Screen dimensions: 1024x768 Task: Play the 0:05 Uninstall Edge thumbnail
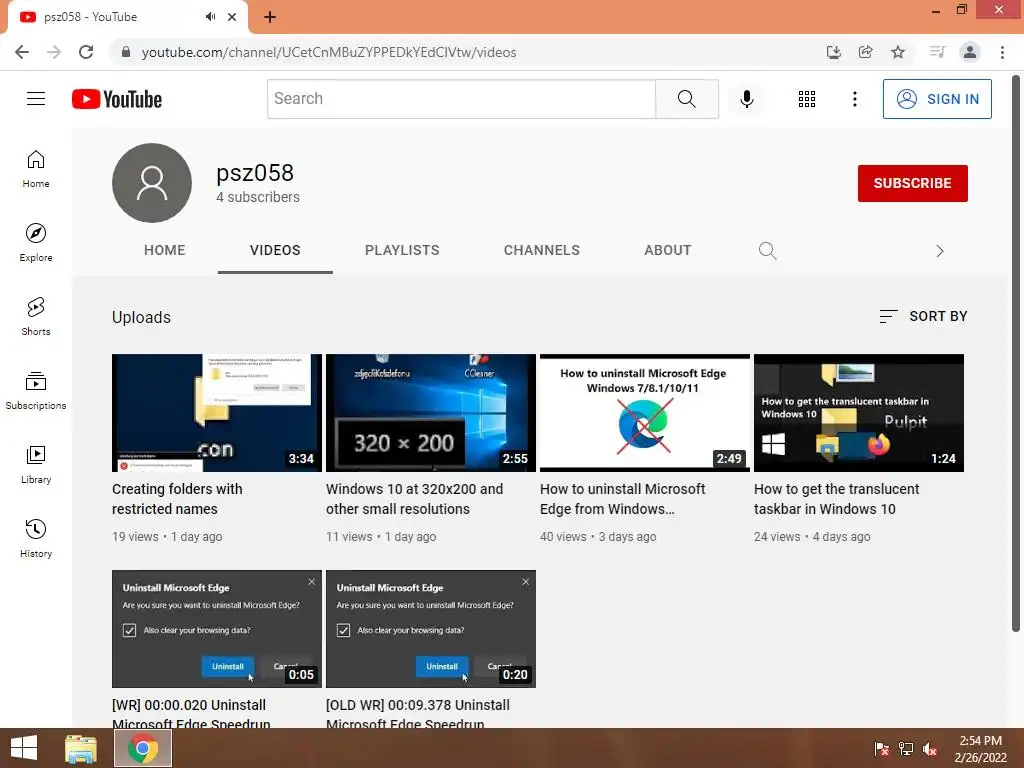pyautogui.click(x=217, y=629)
